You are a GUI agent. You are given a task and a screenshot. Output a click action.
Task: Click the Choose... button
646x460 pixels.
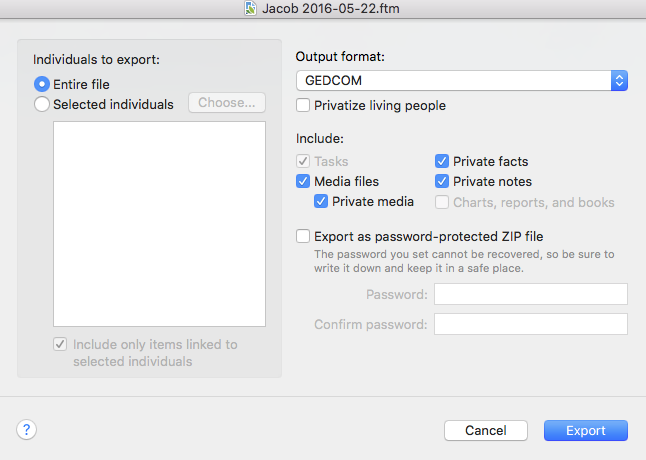click(227, 103)
